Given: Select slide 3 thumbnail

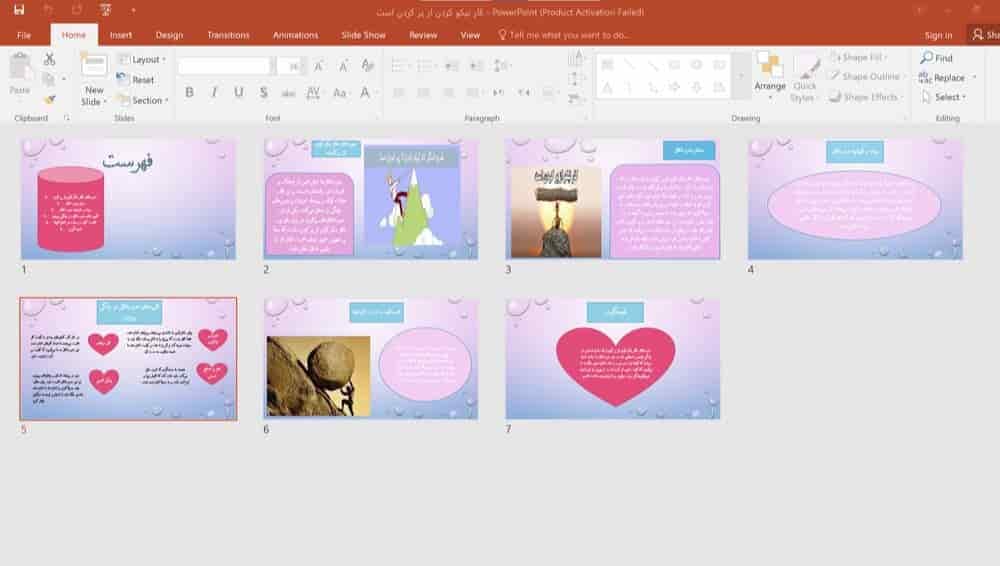Looking at the screenshot, I should pyautogui.click(x=613, y=198).
